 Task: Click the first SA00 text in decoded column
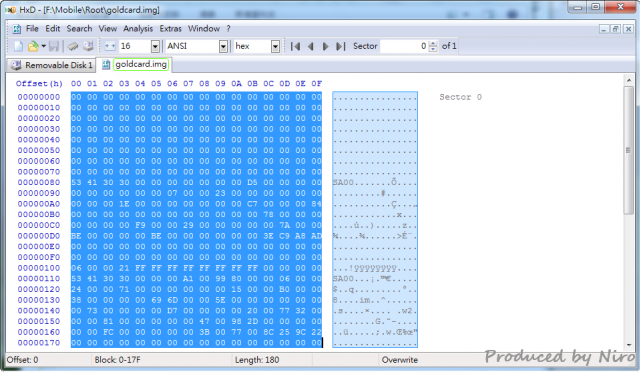(343, 183)
